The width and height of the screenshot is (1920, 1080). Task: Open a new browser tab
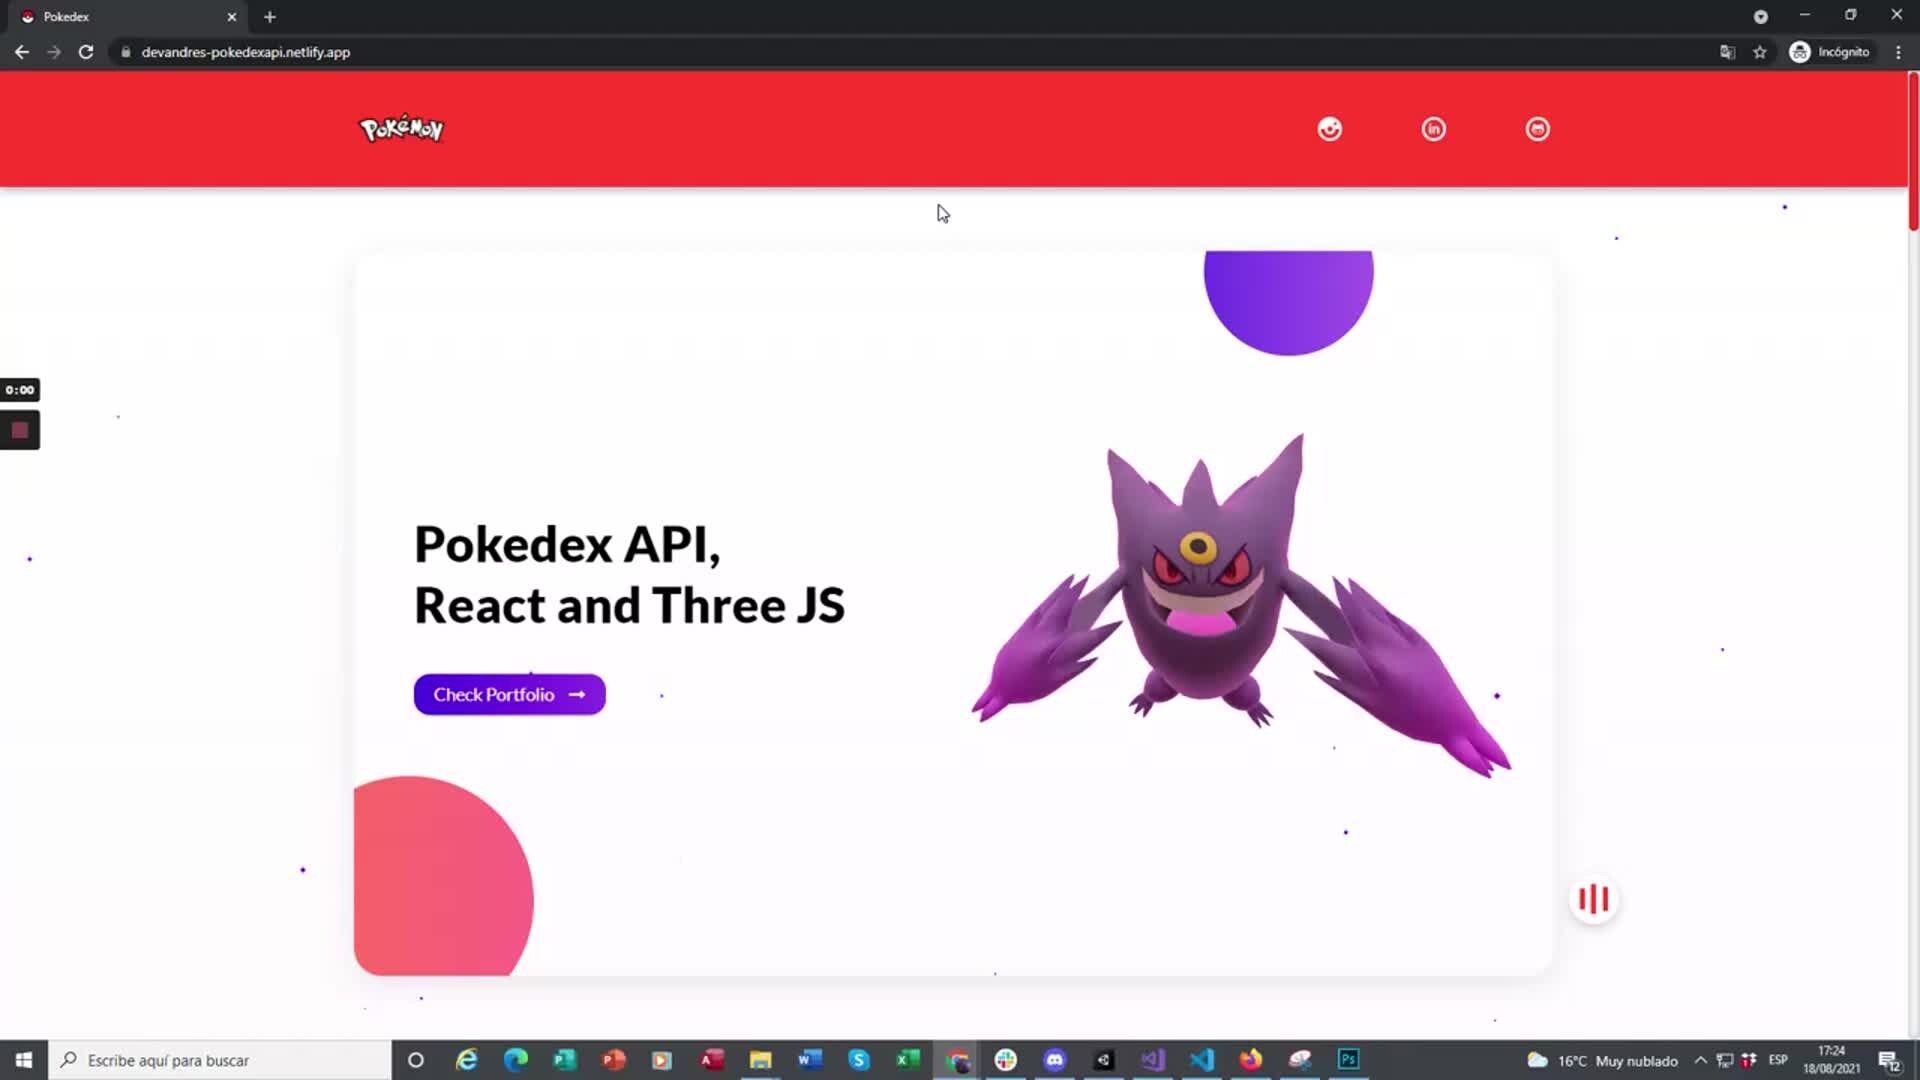[269, 16]
